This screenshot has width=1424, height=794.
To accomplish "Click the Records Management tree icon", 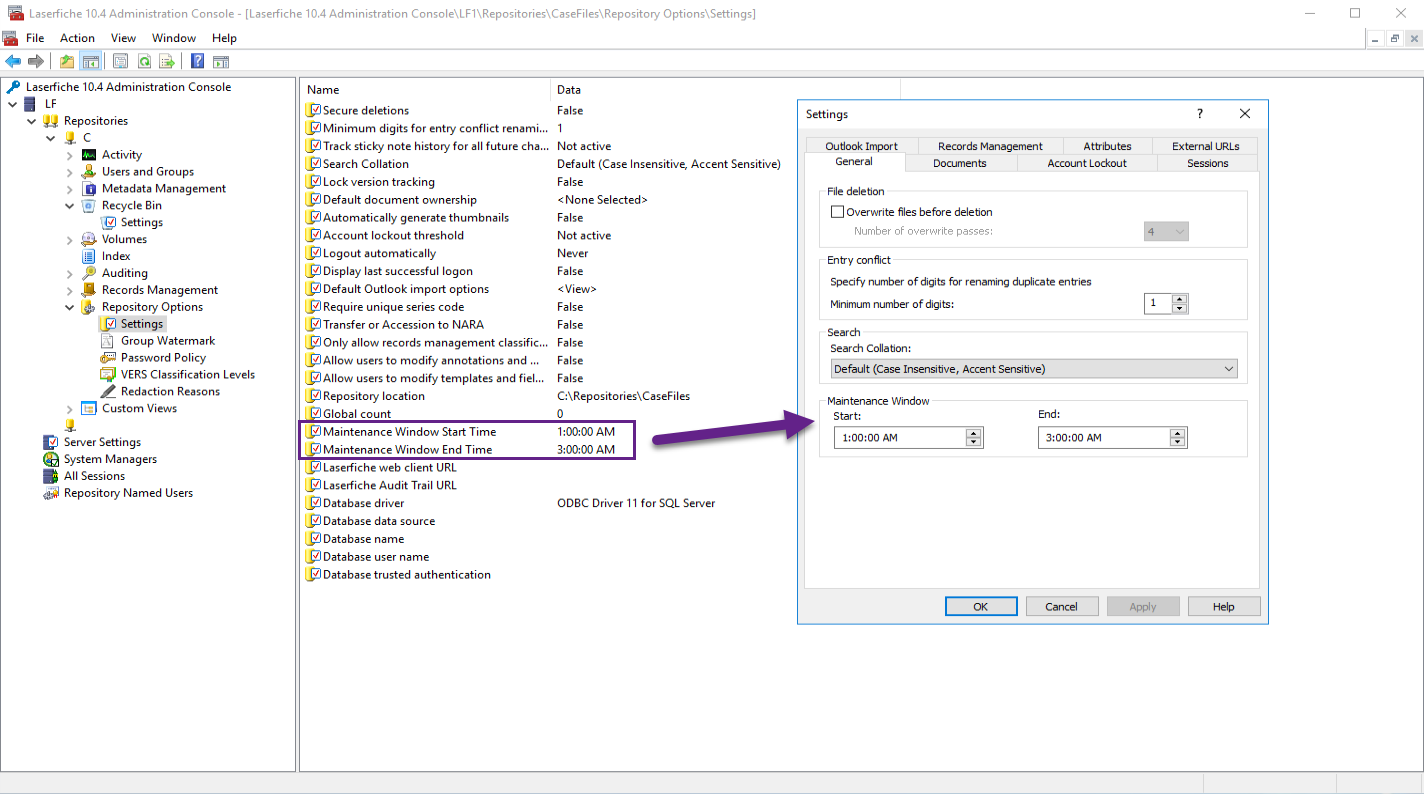I will coord(89,290).
